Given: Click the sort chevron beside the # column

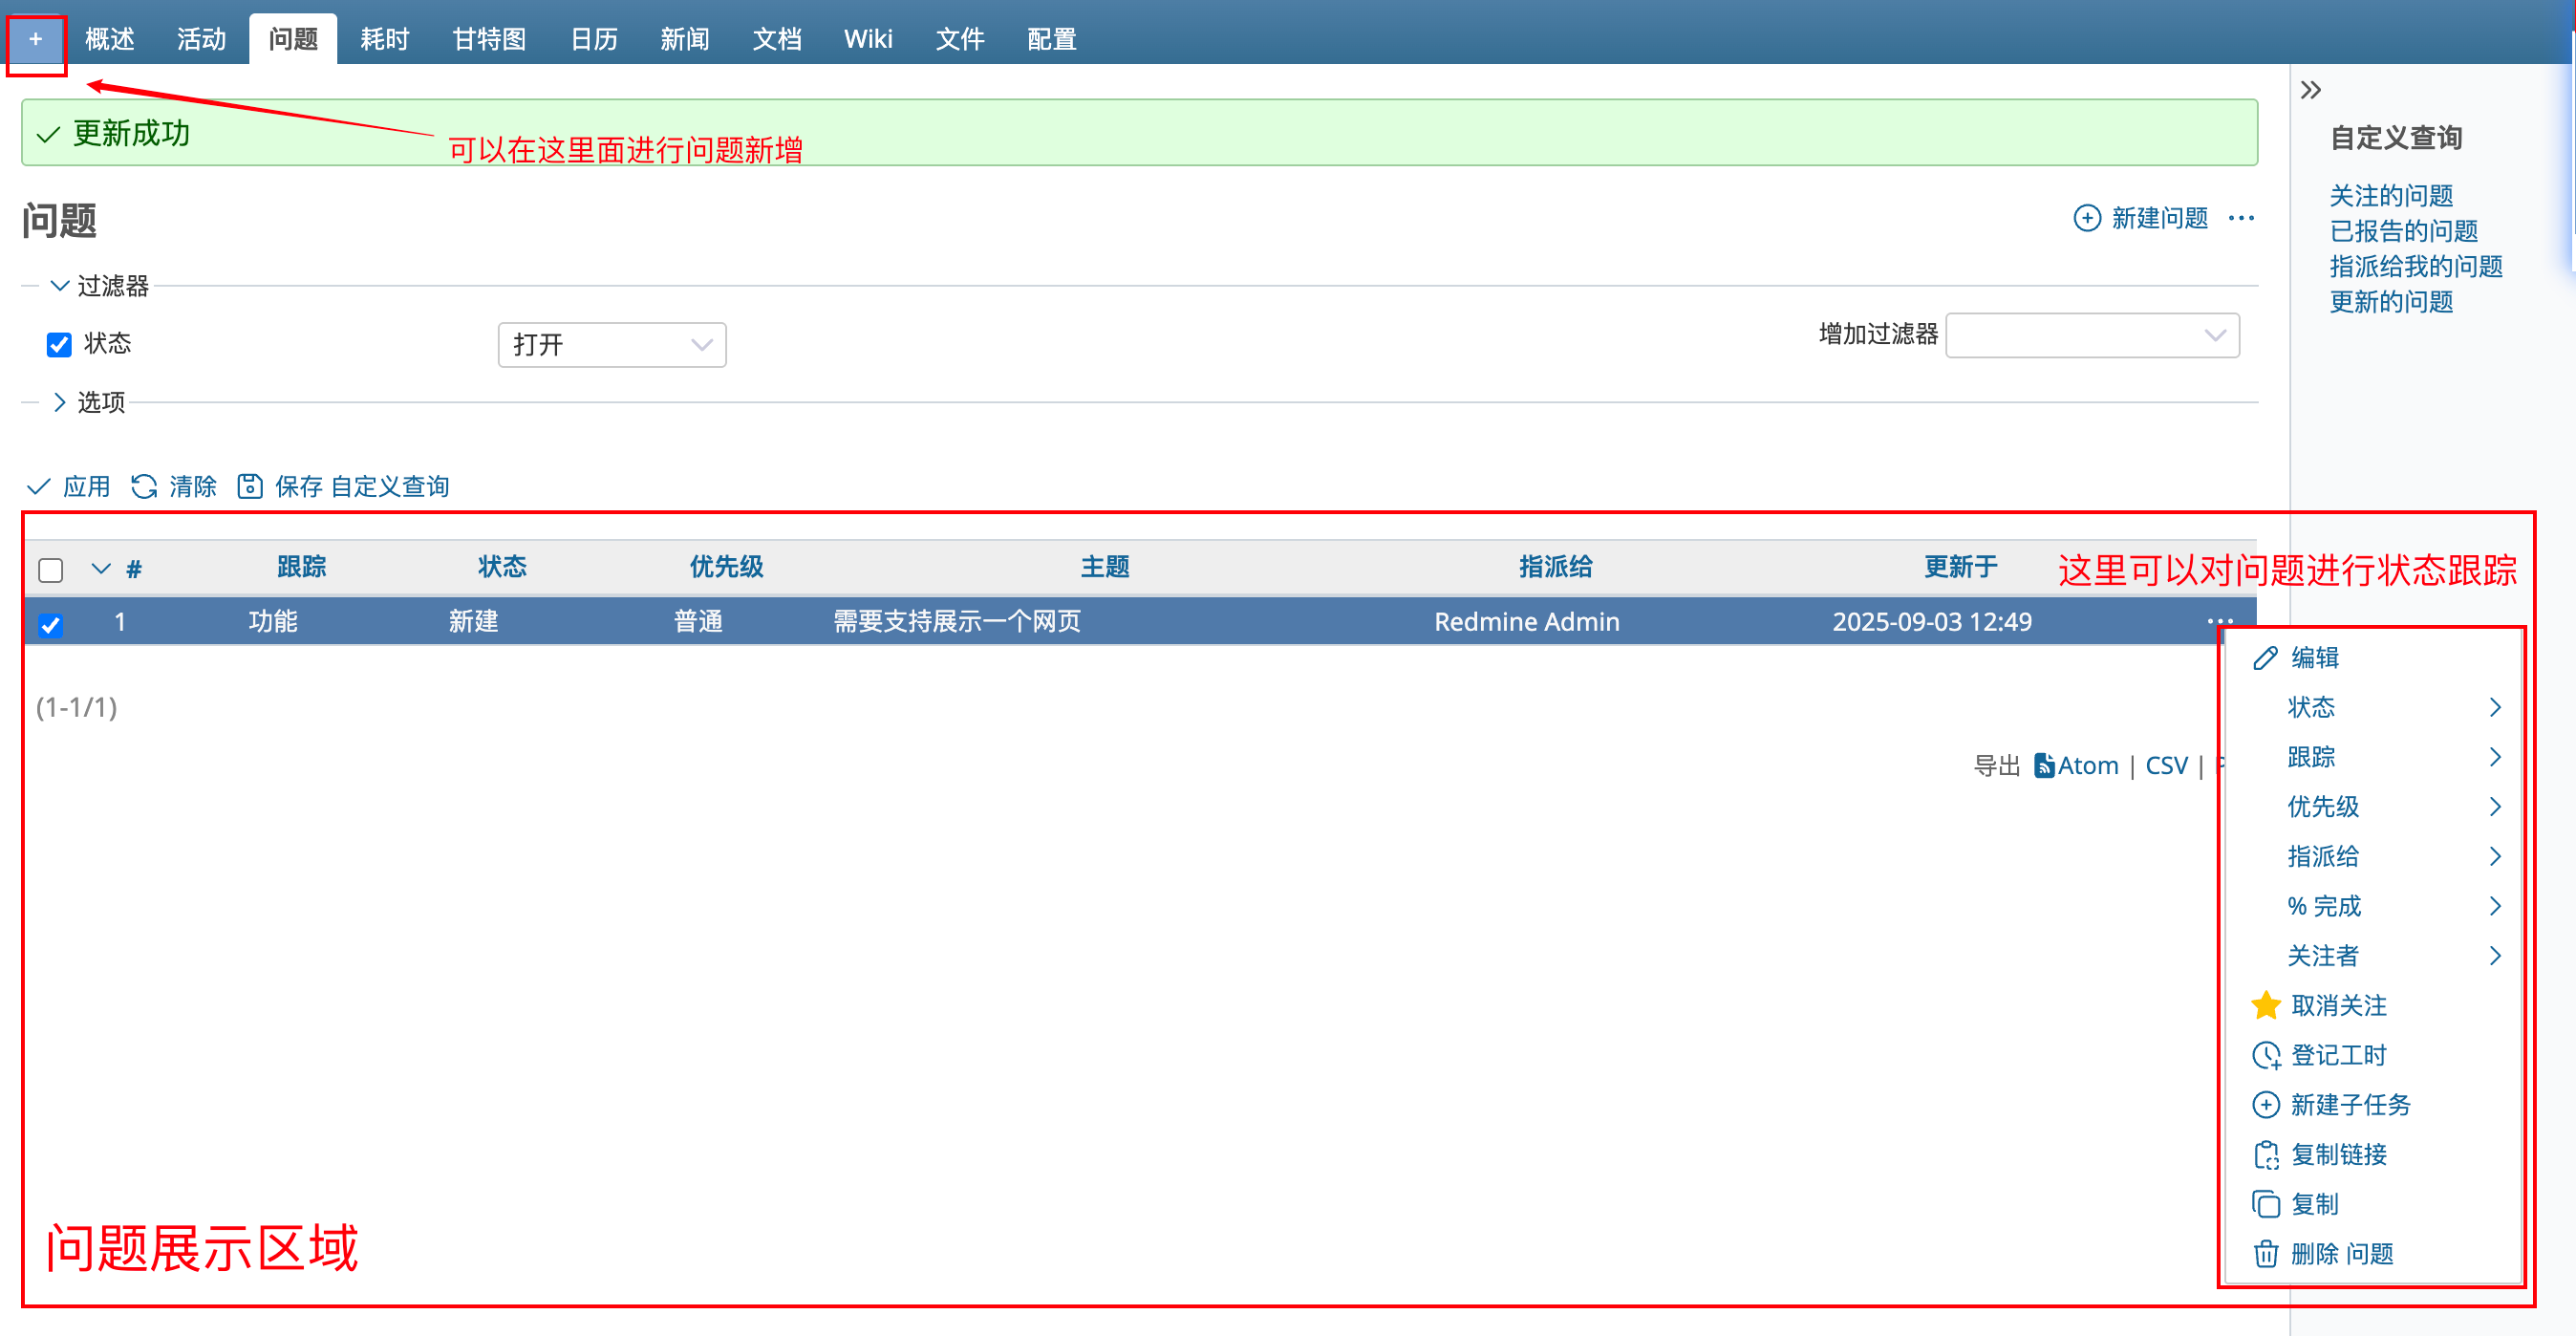Looking at the screenshot, I should pos(101,569).
